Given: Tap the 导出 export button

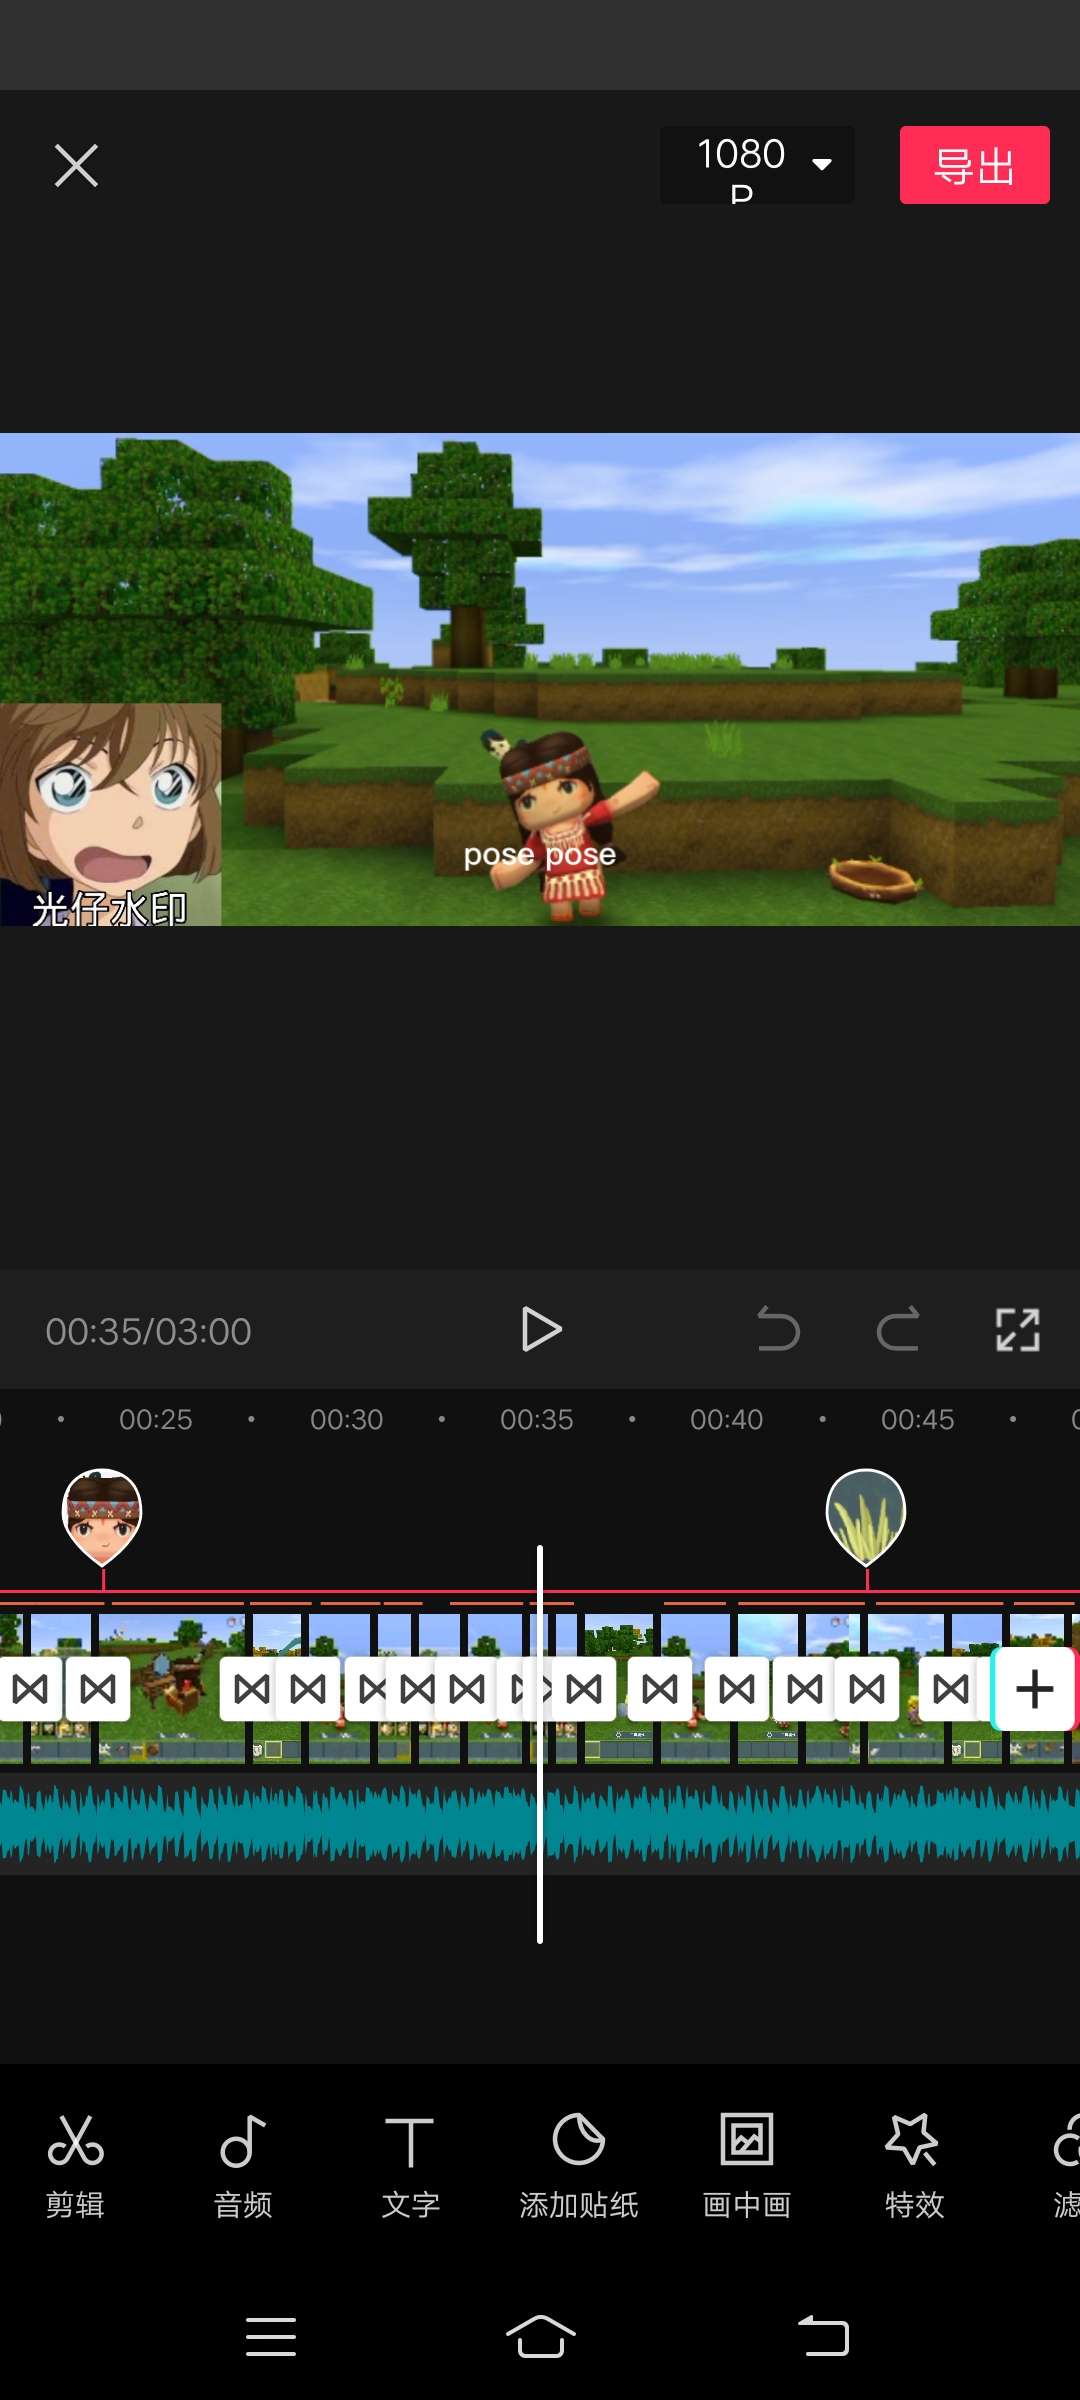Looking at the screenshot, I should (974, 165).
